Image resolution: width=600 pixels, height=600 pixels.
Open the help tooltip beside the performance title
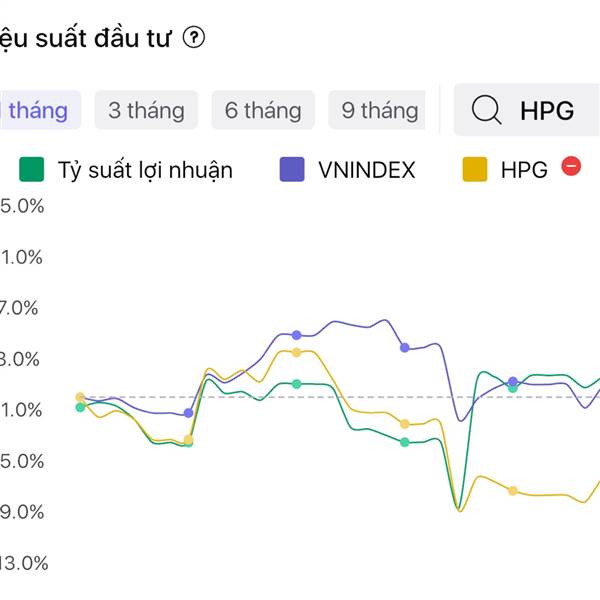pyautogui.click(x=195, y=38)
